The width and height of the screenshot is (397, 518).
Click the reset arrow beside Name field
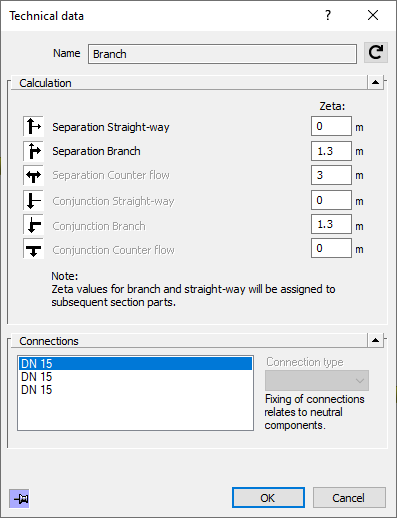pos(376,53)
